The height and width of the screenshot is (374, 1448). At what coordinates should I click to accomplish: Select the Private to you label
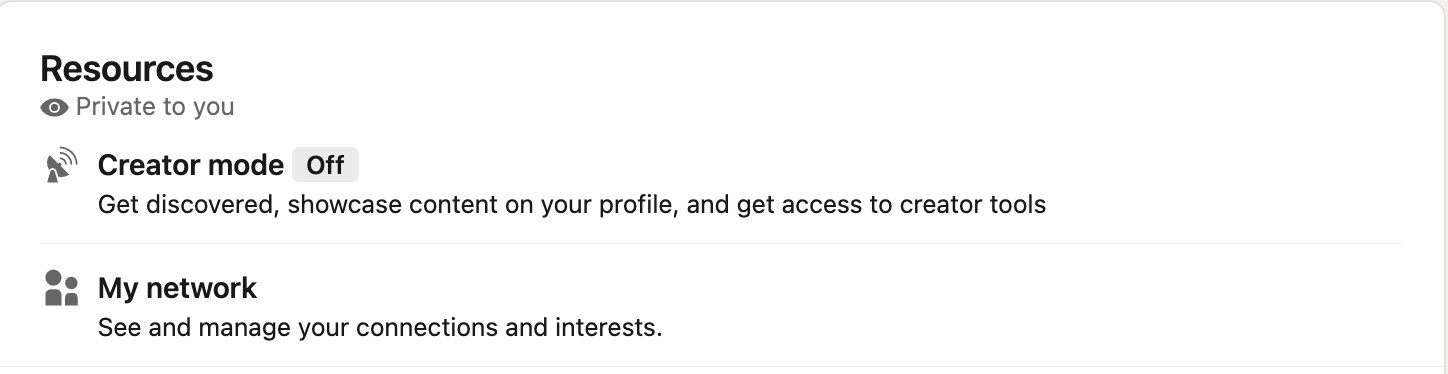155,107
